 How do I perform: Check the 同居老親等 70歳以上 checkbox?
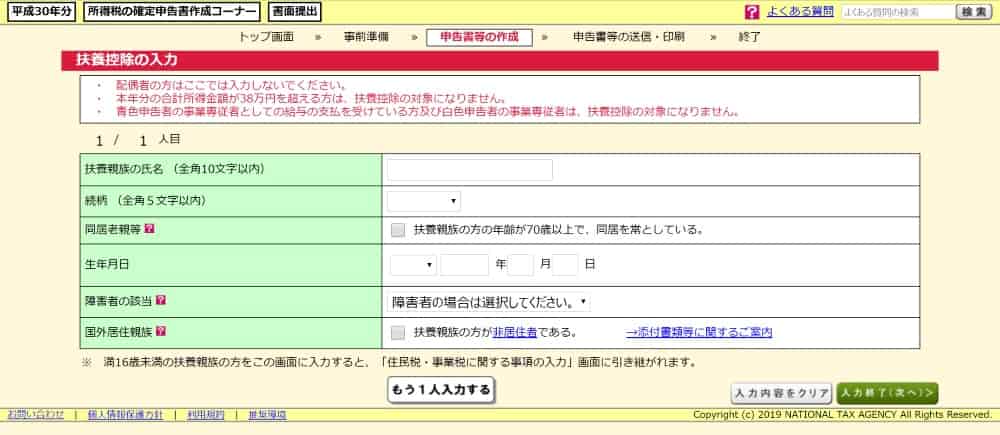click(398, 229)
